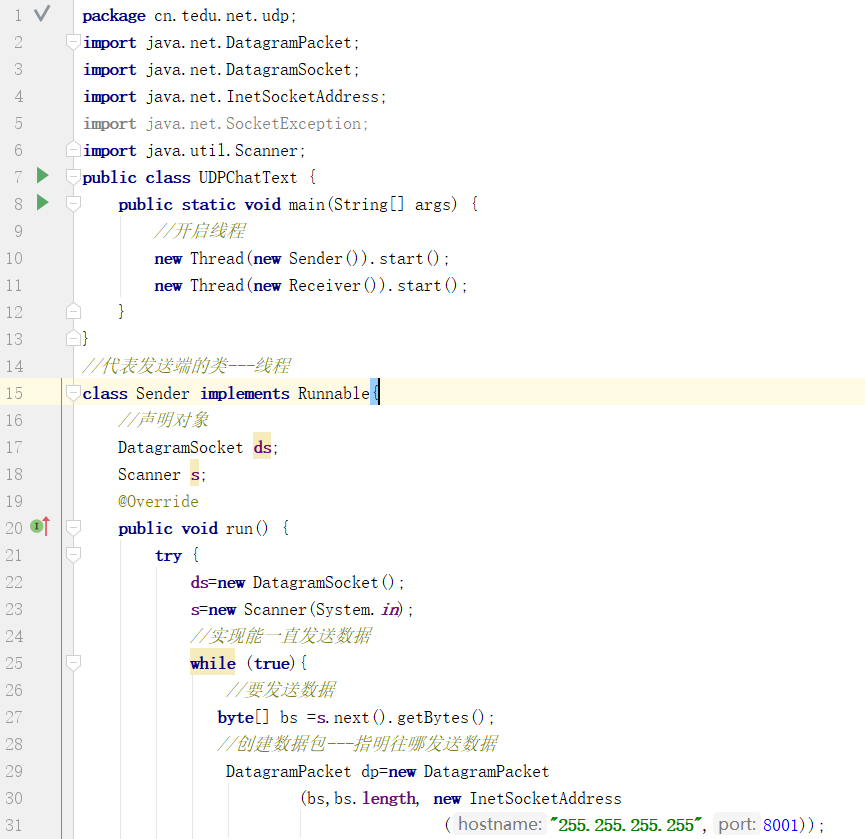This screenshot has width=865, height=839.
Task: Run main method using line 8 run arrow
Action: pos(42,202)
